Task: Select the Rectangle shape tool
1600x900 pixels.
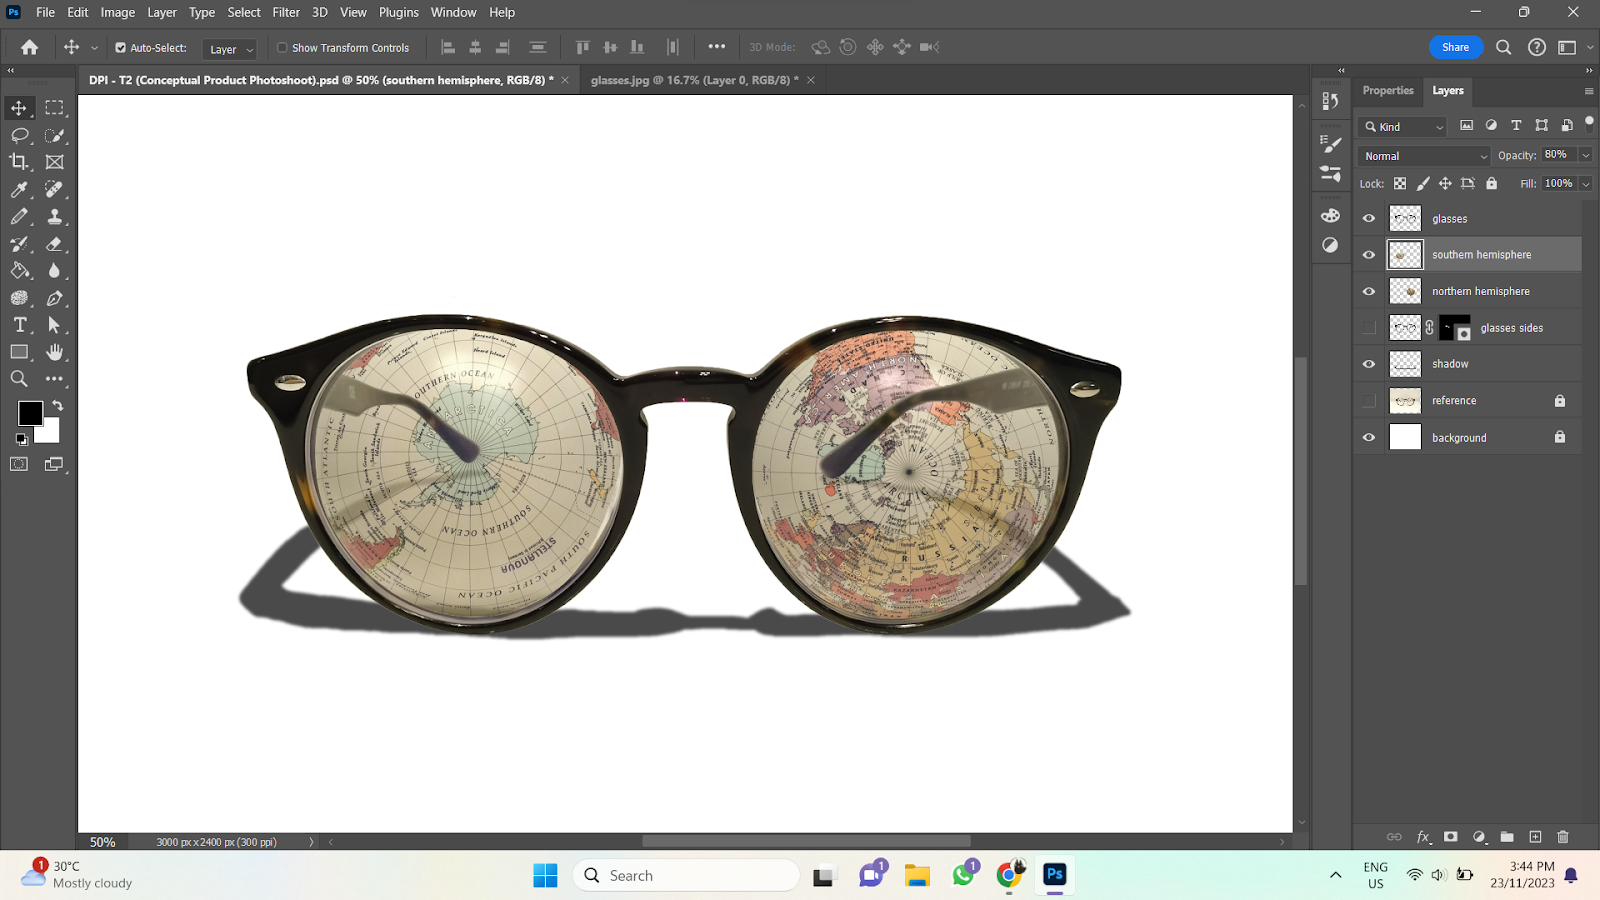Action: (19, 352)
